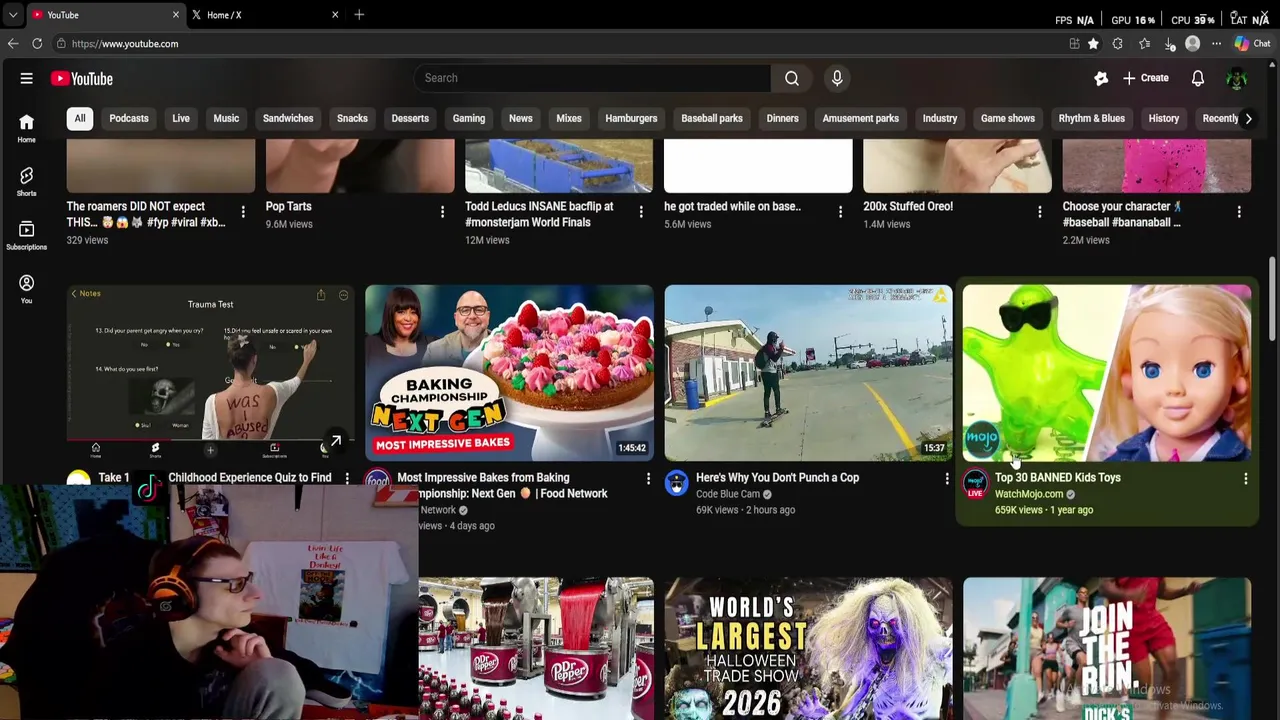Play the World's Largest Halloween Trade Show thumbnail
Image resolution: width=1280 pixels, height=720 pixels.
tap(808, 648)
